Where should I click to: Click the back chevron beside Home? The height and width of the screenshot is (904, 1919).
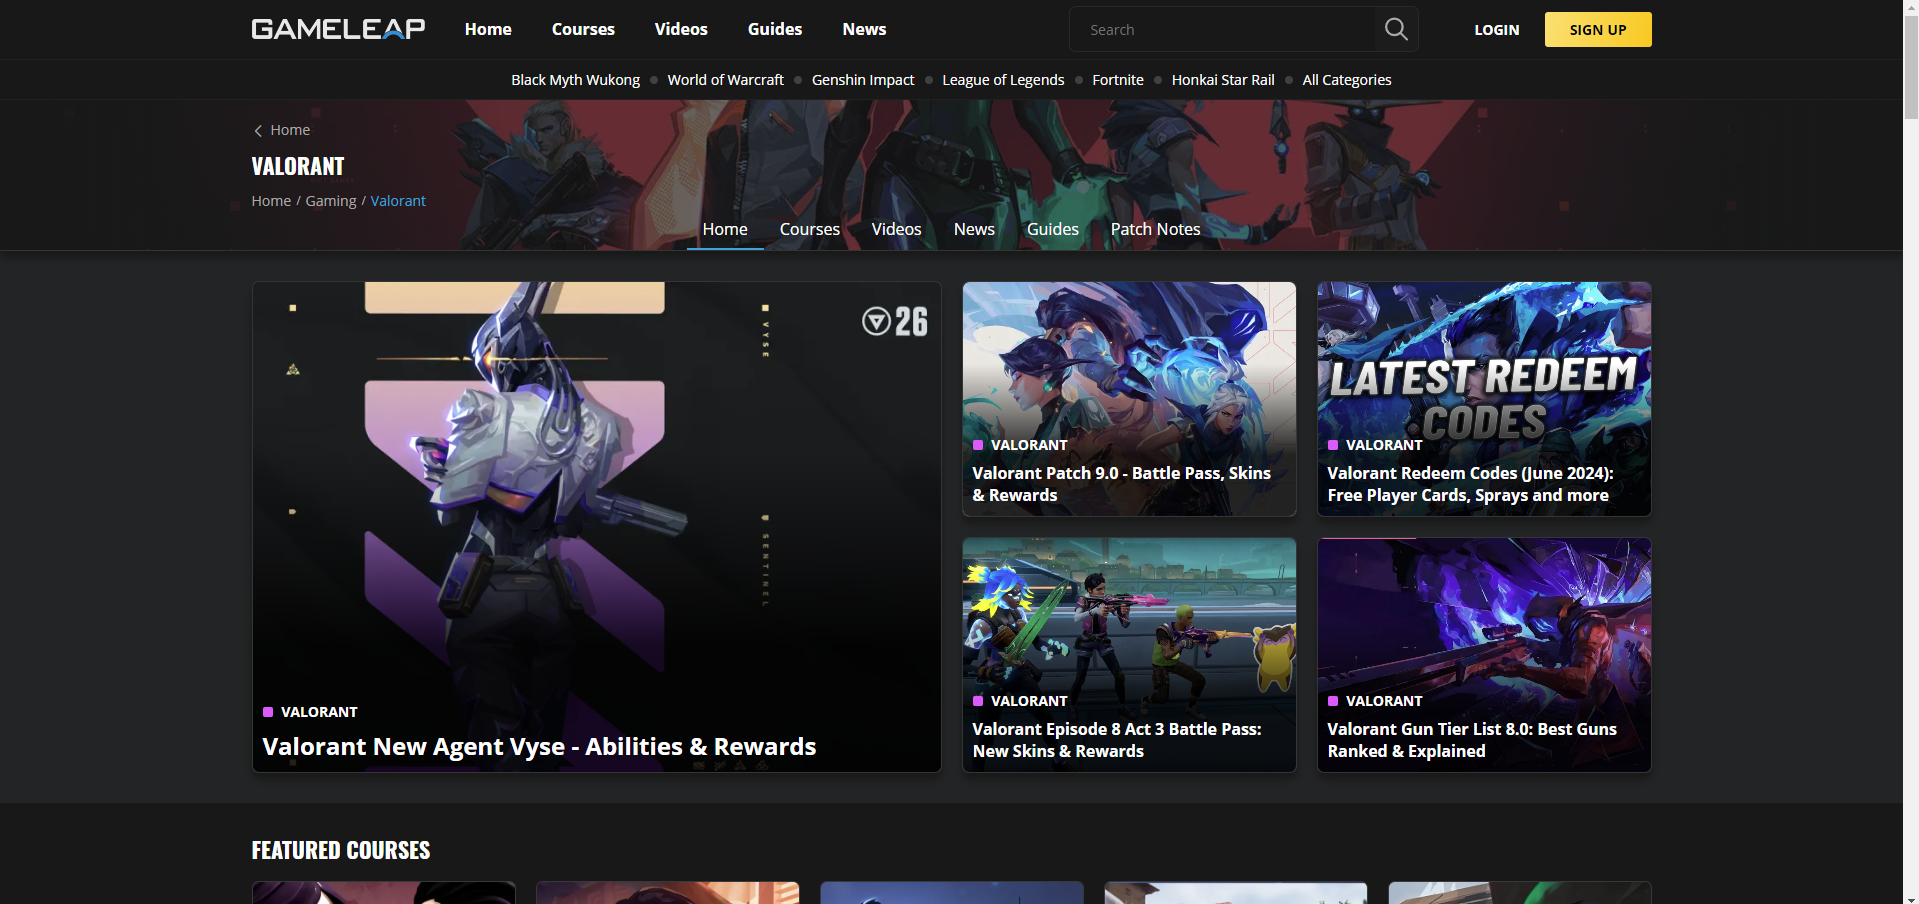258,131
